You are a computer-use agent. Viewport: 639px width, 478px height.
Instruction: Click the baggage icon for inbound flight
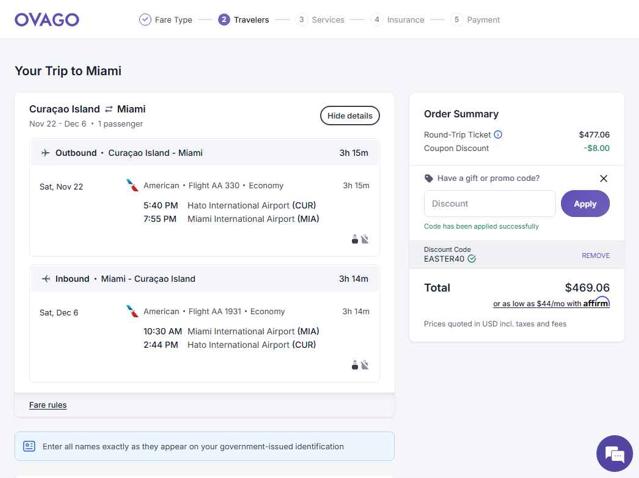355,365
